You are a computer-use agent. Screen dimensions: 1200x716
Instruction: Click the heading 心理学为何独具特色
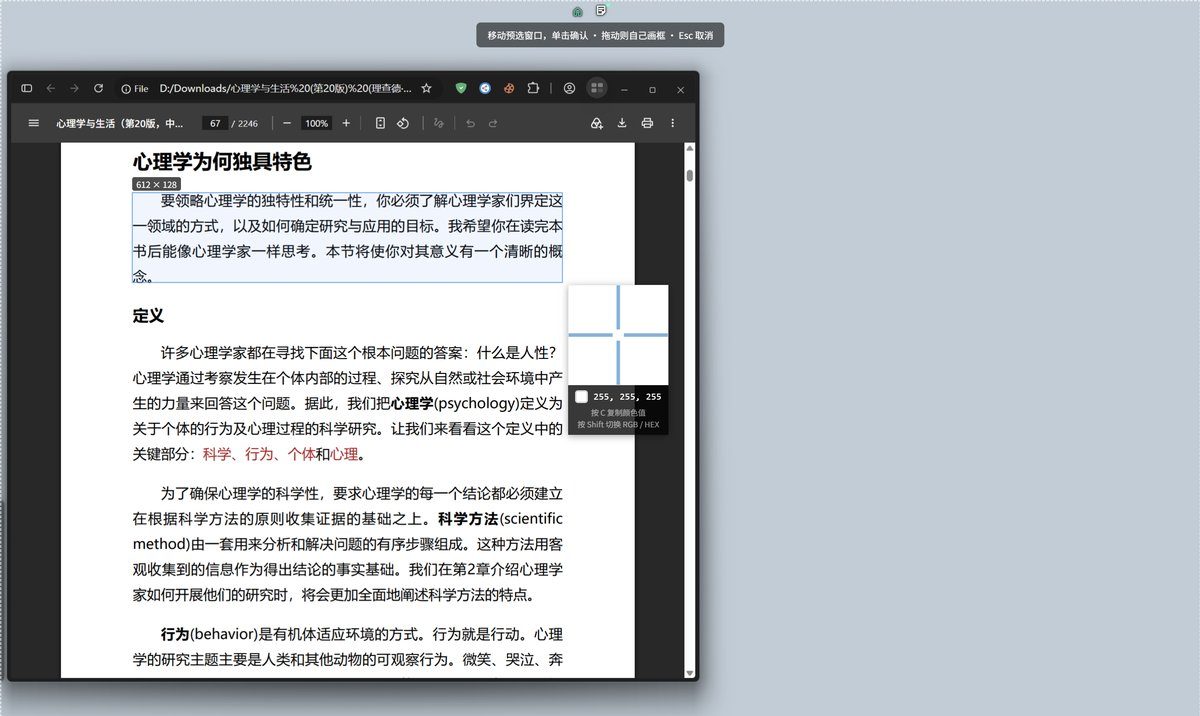(222, 162)
